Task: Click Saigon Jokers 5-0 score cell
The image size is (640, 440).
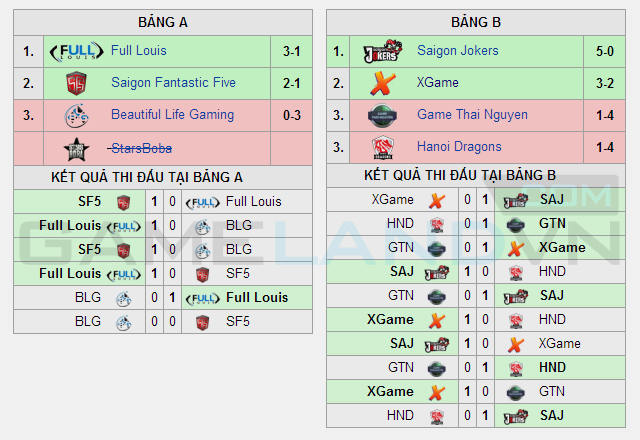Action: pos(604,51)
